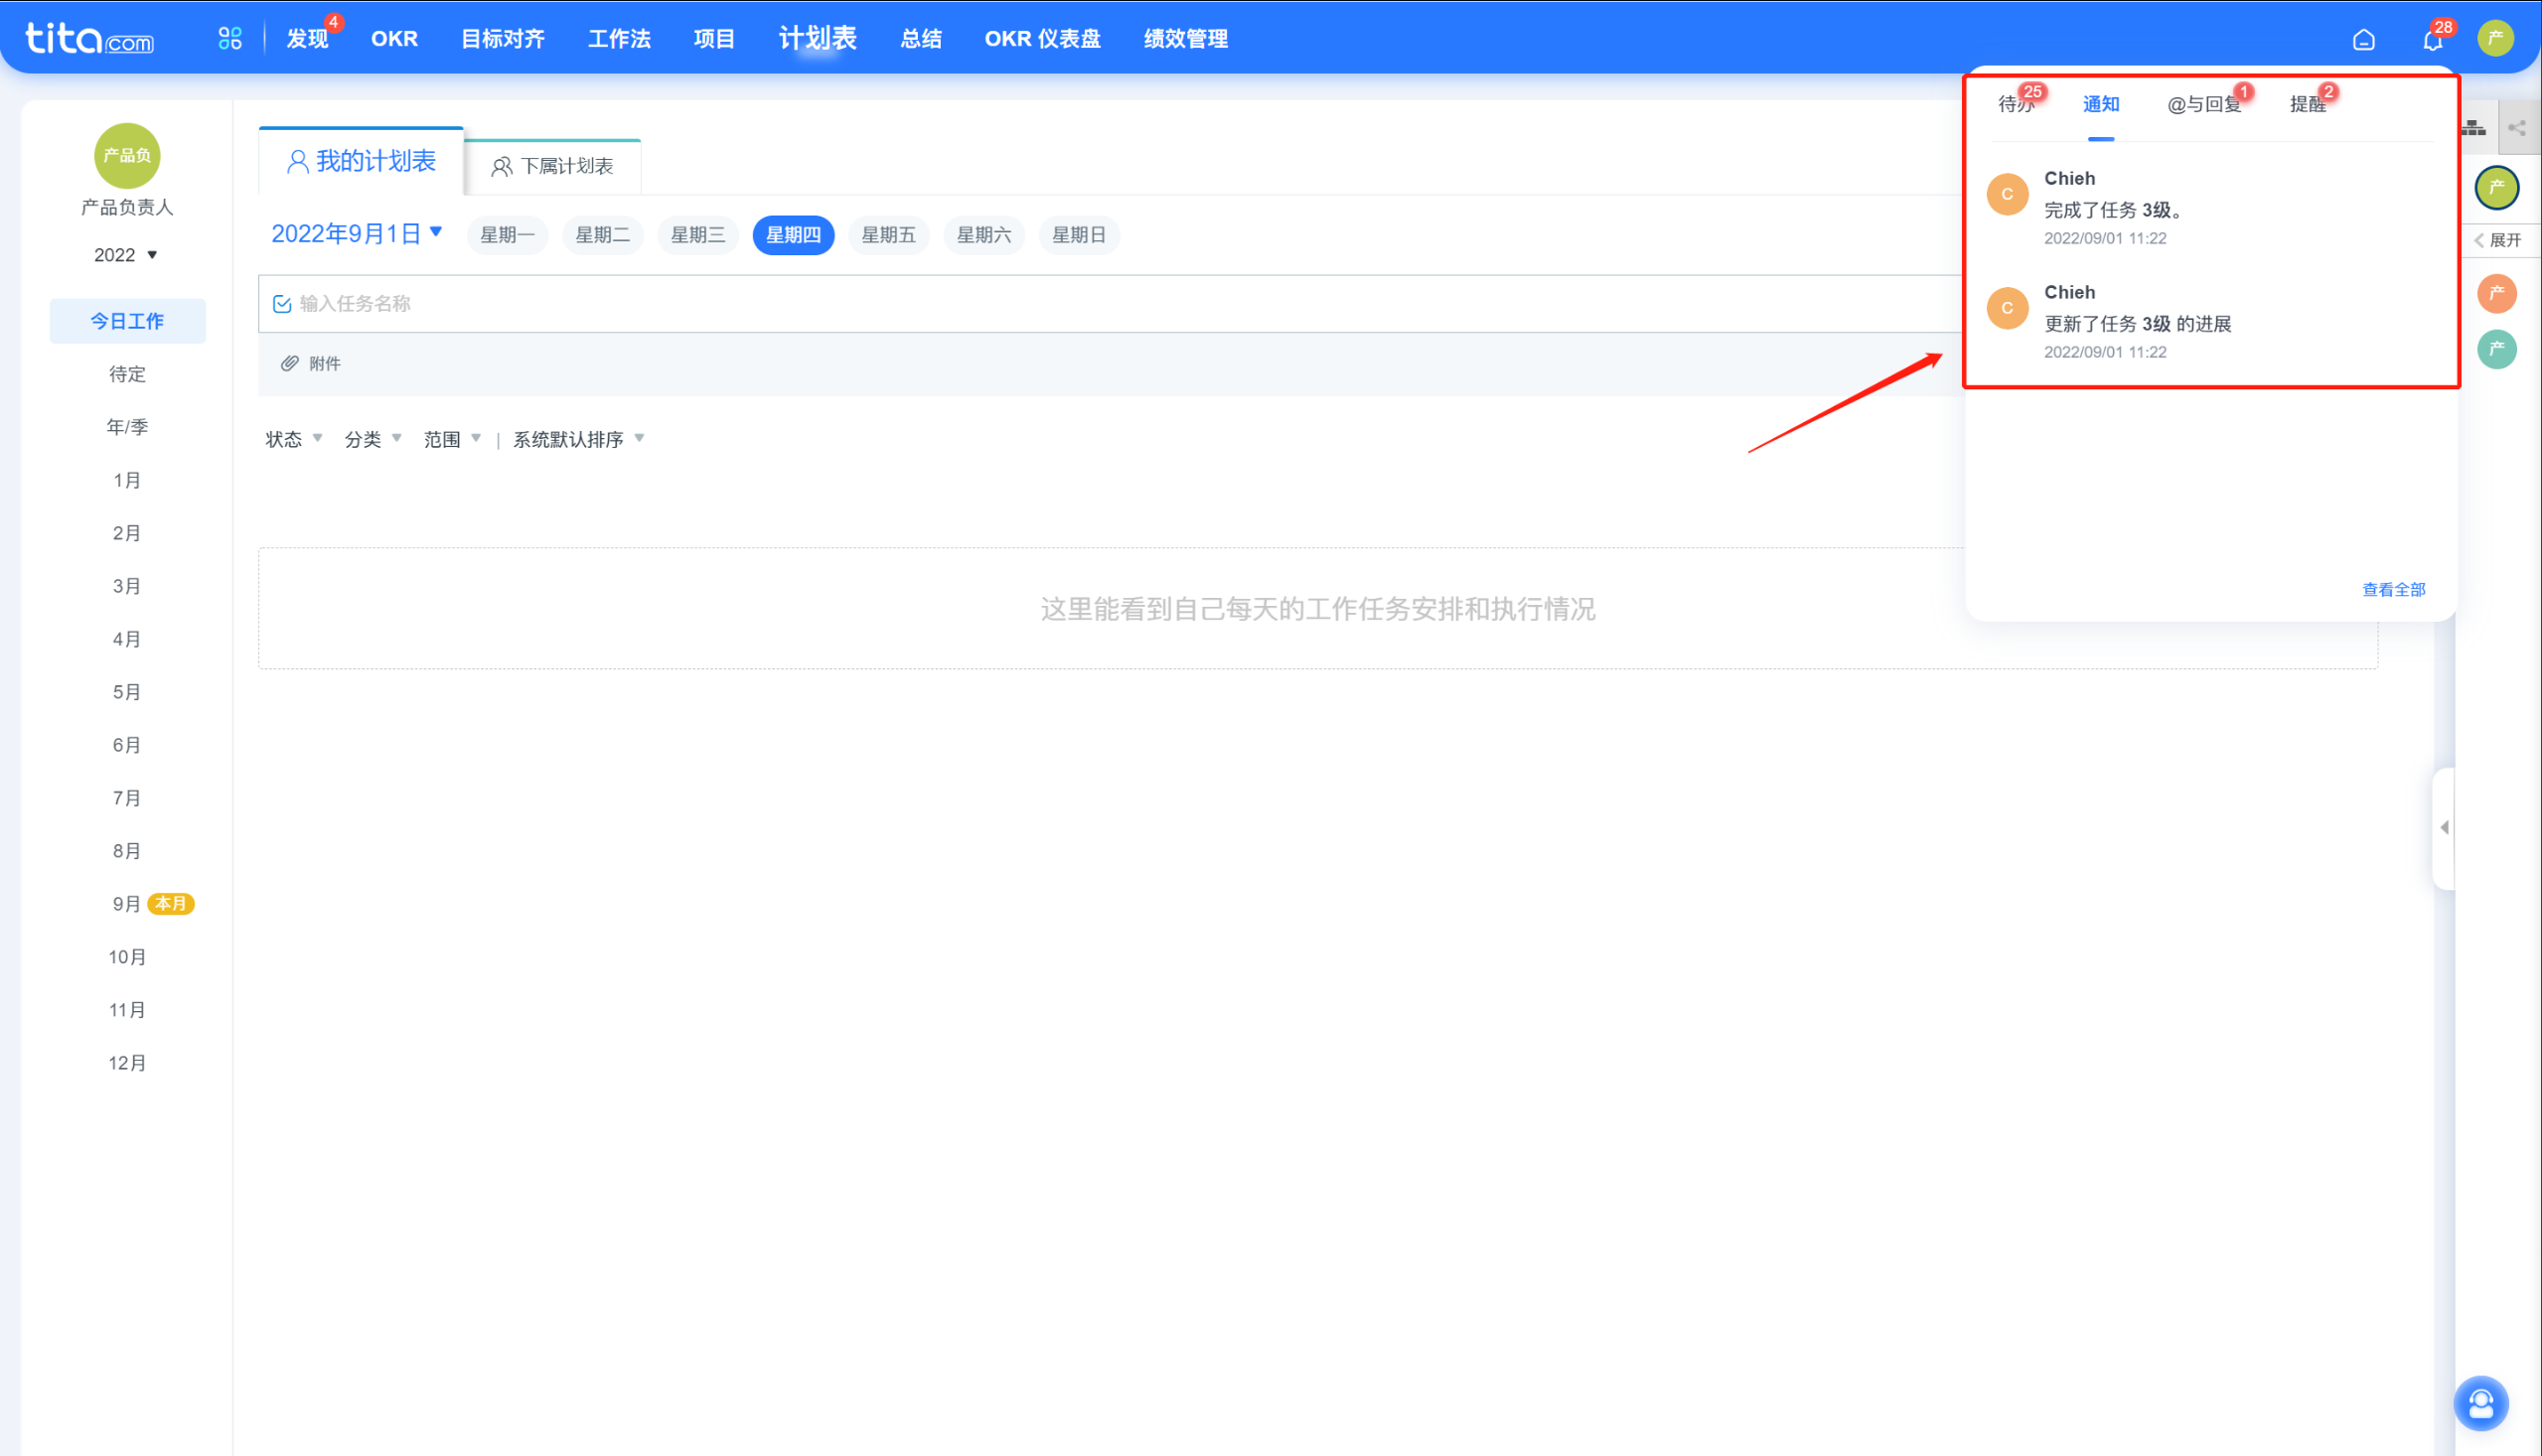The width and height of the screenshot is (2542, 1456).
Task: Select 1月 in sidebar
Action: tap(127, 480)
